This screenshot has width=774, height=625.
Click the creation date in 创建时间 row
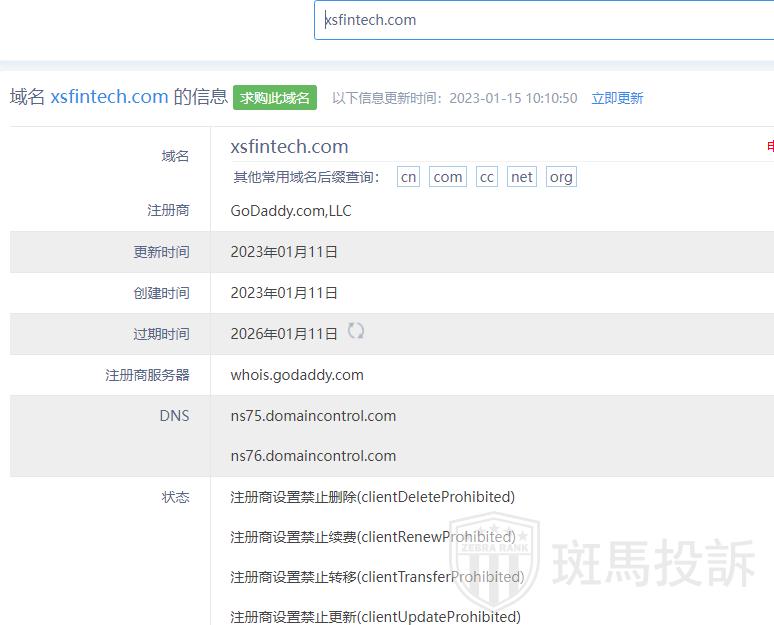tap(284, 293)
